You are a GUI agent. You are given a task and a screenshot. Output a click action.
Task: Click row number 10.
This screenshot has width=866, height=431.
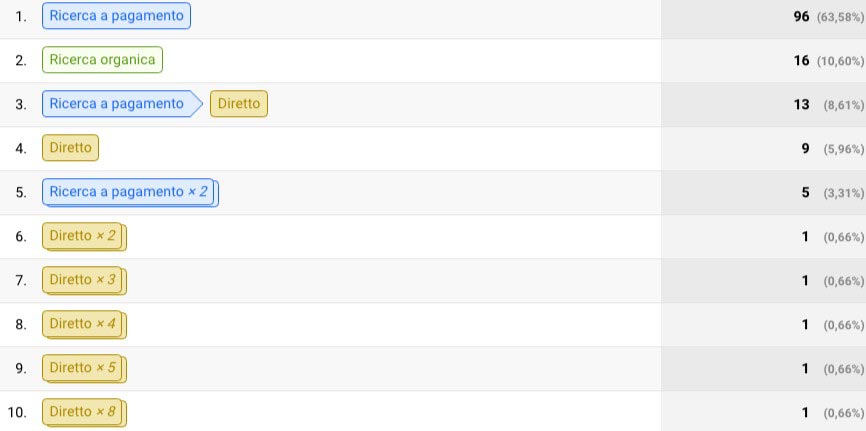(x=17, y=413)
